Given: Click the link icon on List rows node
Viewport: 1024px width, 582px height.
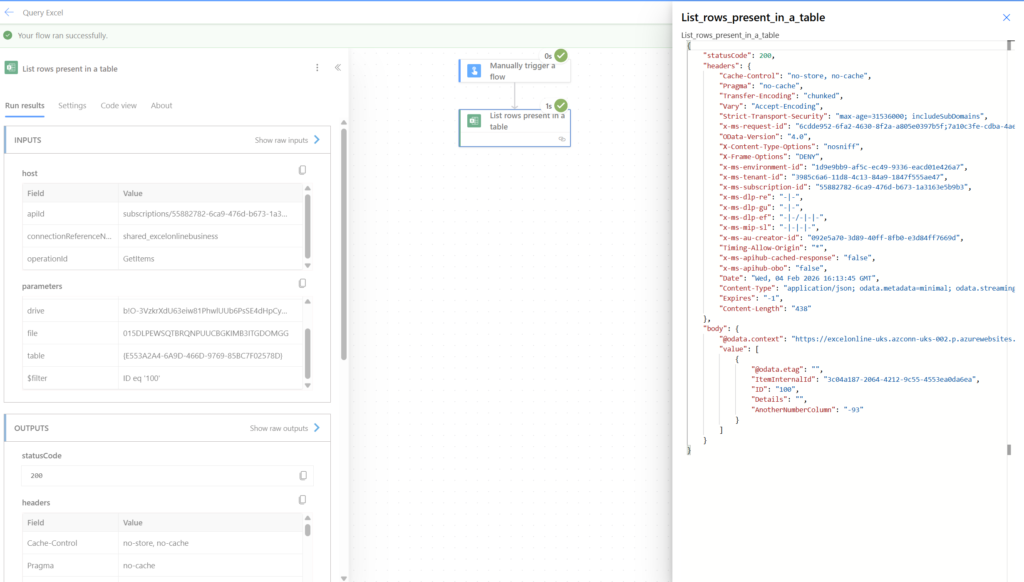Looking at the screenshot, I should (562, 139).
